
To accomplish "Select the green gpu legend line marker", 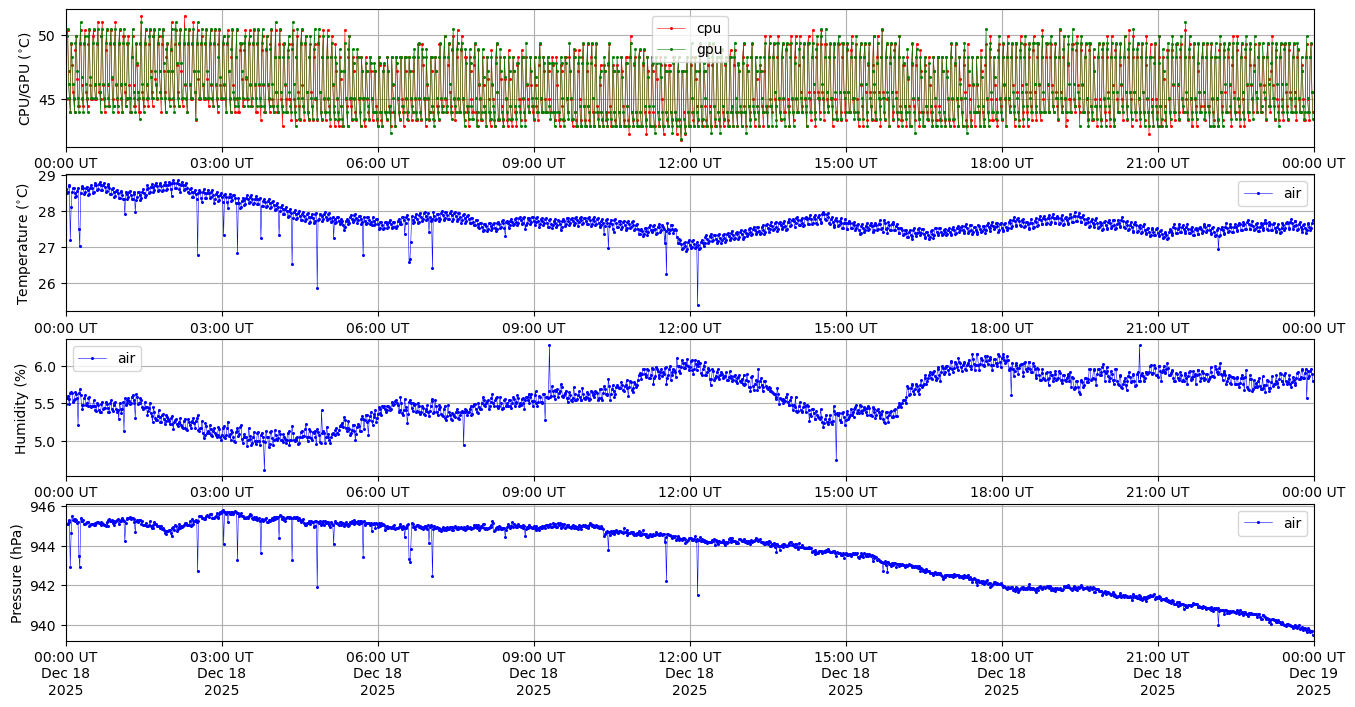I will pyautogui.click(x=671, y=49).
